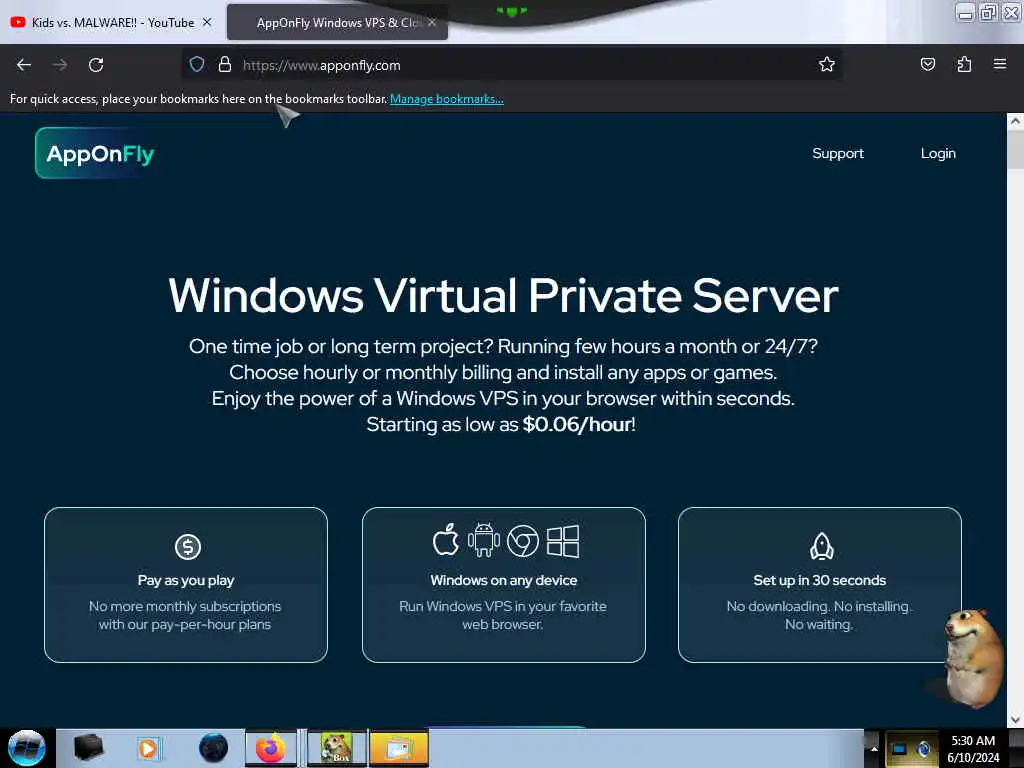Click the Android robot icon
Screen dimensions: 1024x768
(x=483, y=540)
